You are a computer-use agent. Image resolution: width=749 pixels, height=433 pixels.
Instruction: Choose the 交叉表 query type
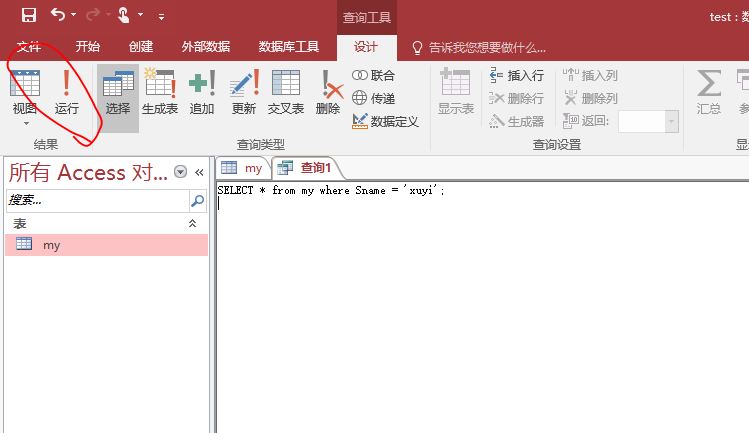tap(286, 92)
